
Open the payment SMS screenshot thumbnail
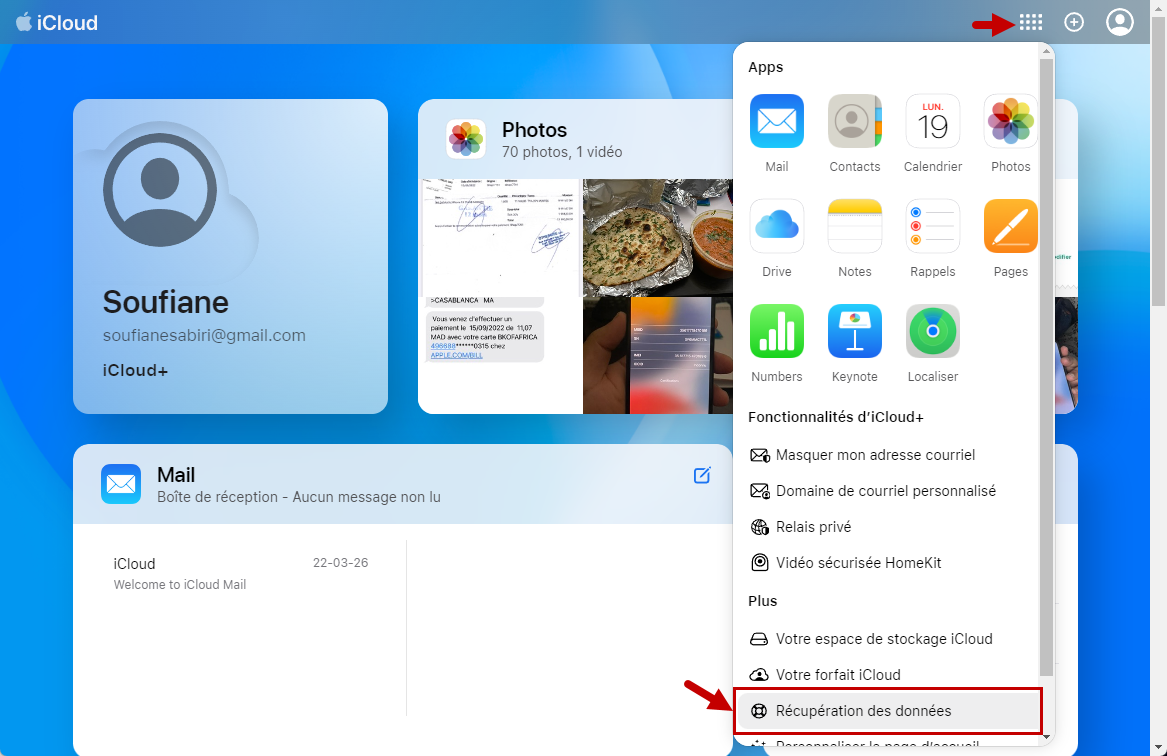pos(500,356)
